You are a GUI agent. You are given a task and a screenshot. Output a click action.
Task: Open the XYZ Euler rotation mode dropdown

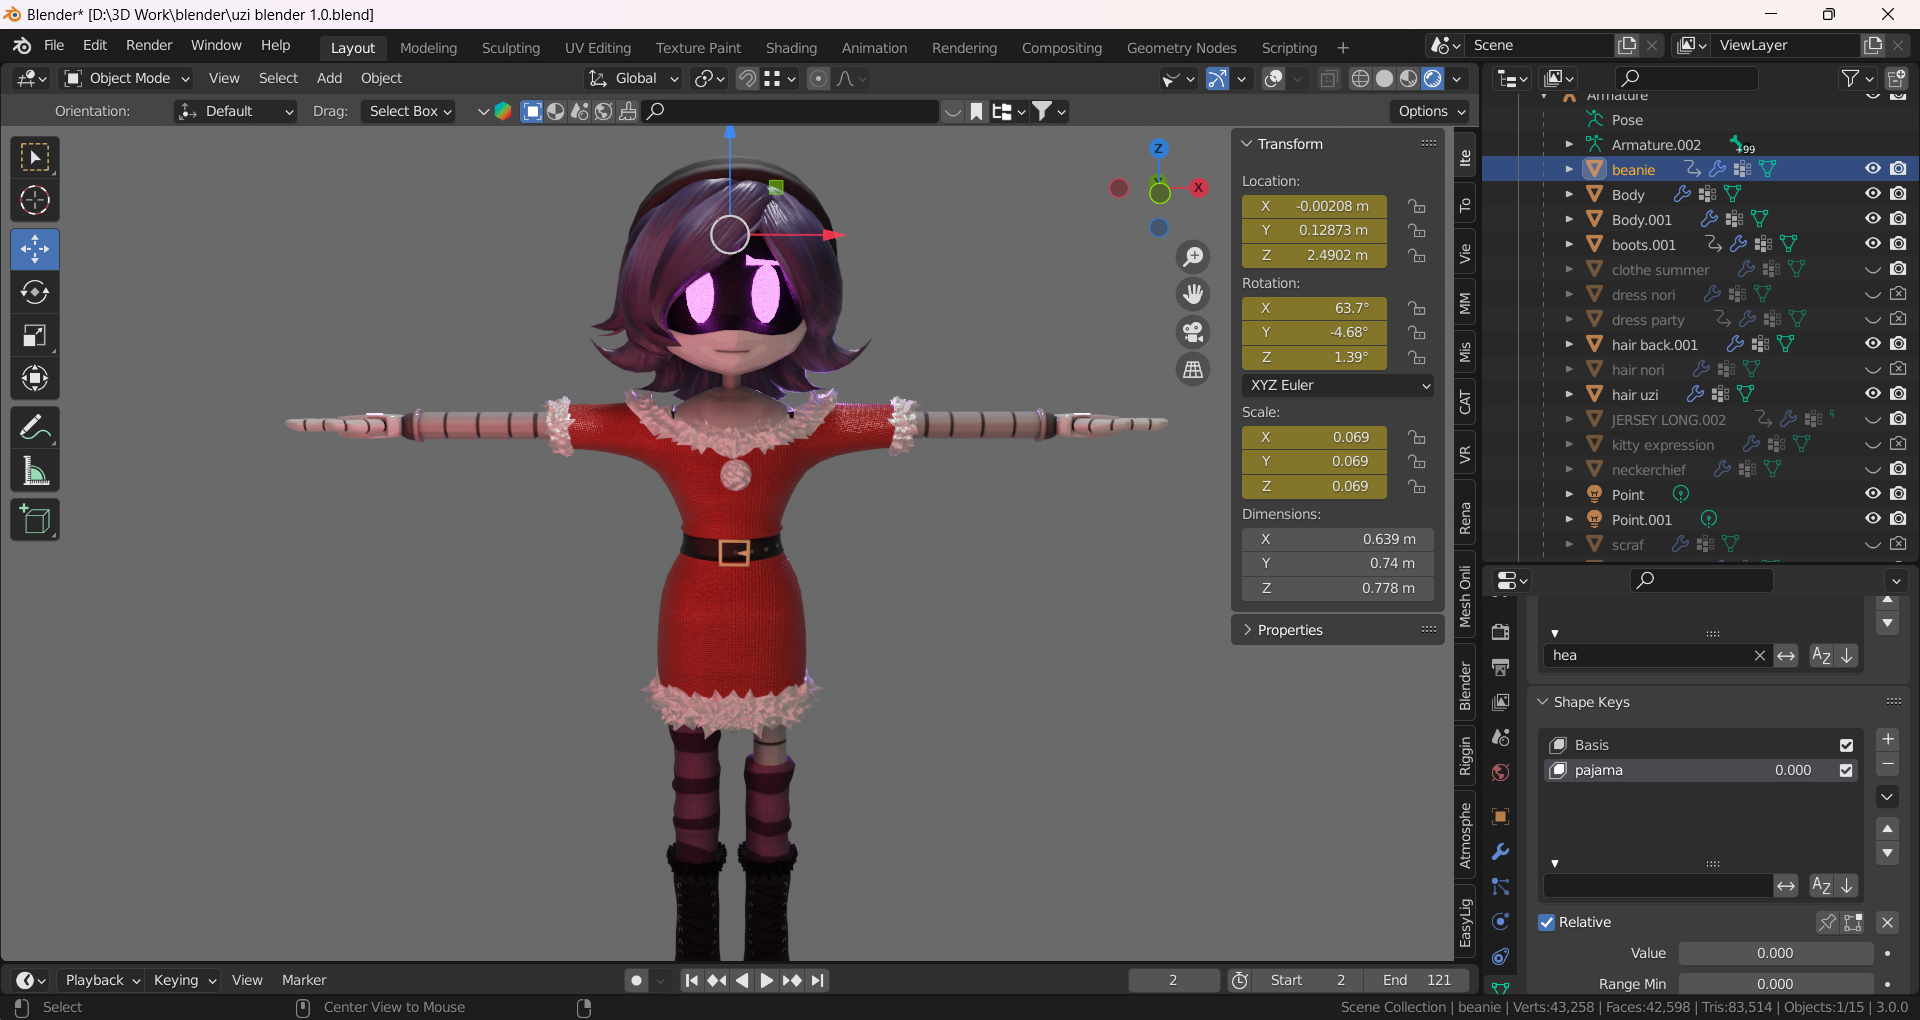pos(1337,385)
